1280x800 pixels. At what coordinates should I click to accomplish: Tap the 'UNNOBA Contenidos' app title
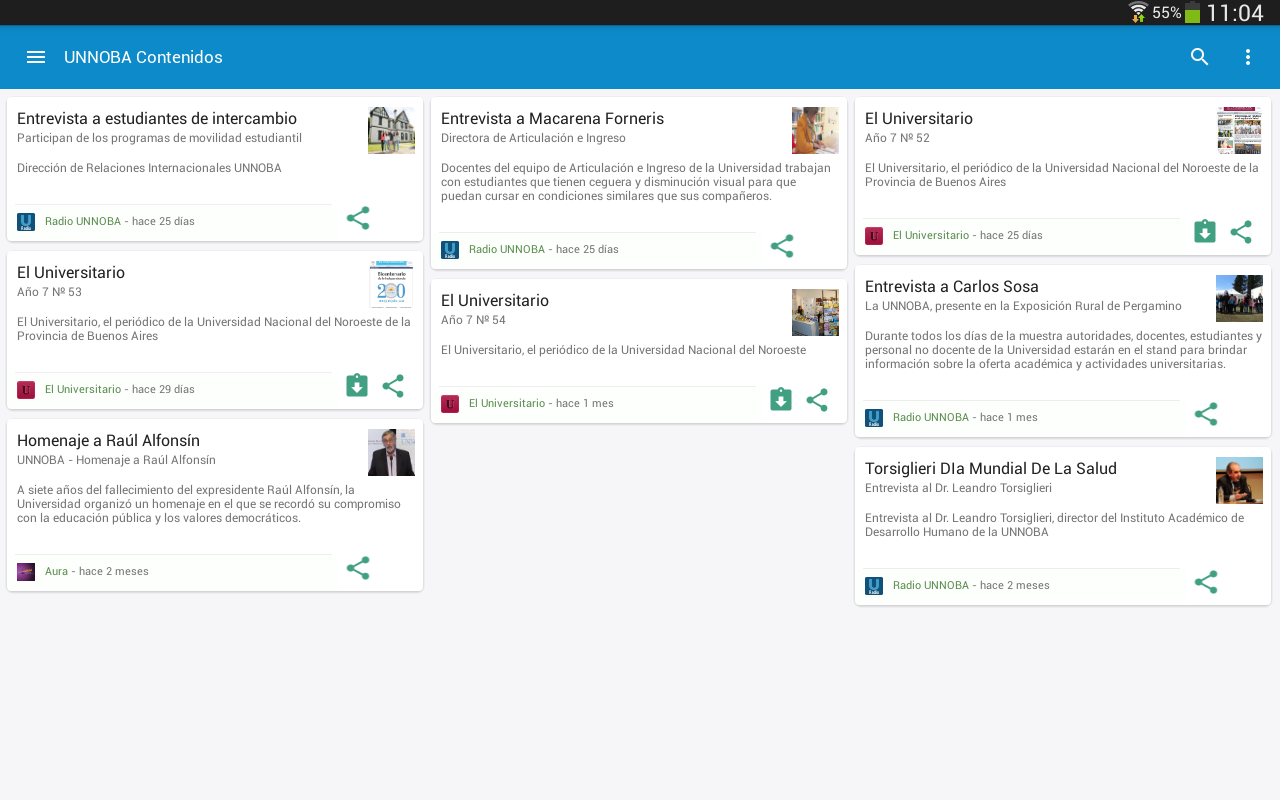click(x=143, y=57)
